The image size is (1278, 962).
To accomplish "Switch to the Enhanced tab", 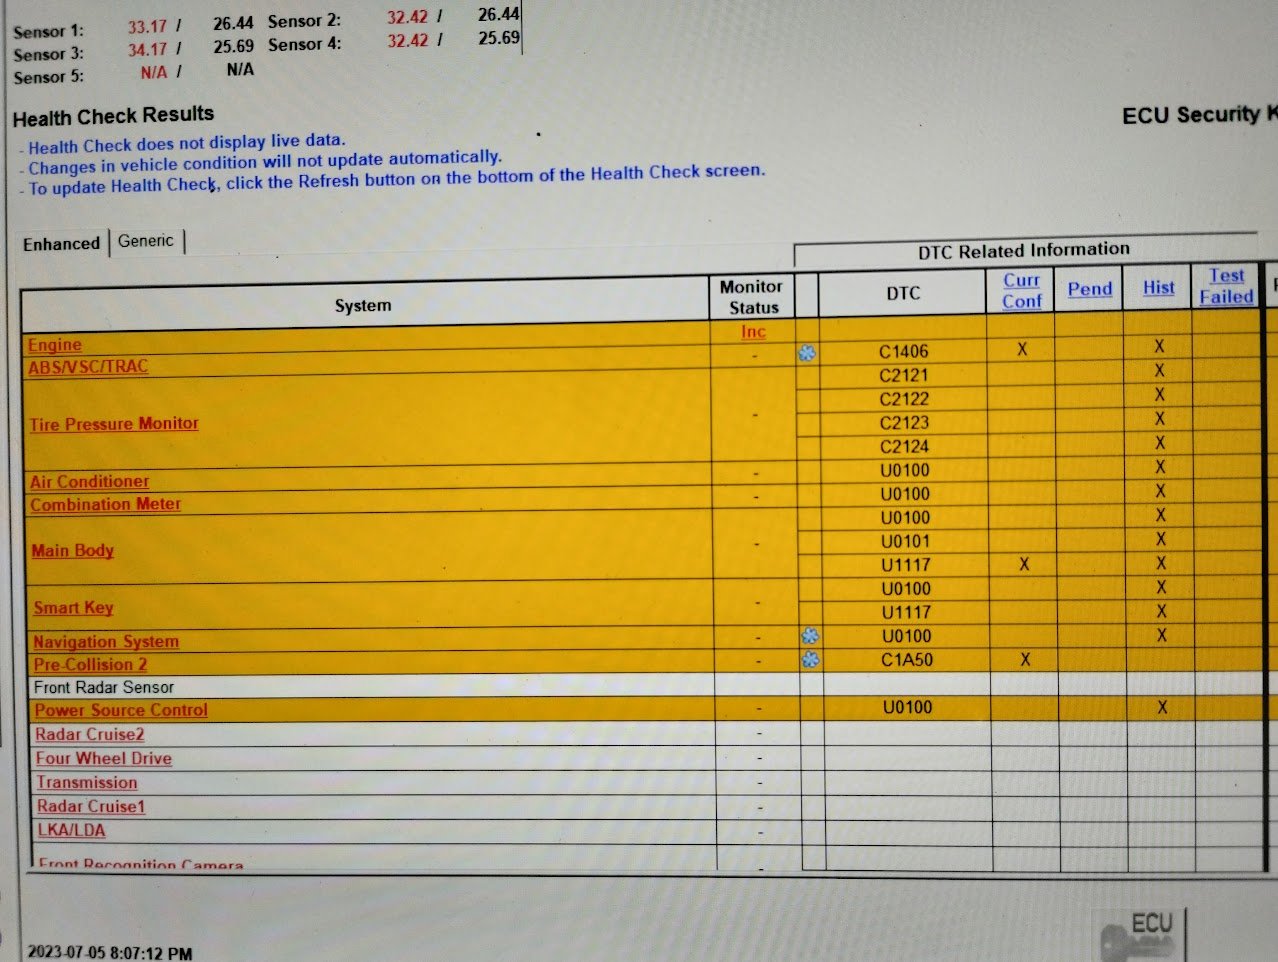I will pos(61,244).
